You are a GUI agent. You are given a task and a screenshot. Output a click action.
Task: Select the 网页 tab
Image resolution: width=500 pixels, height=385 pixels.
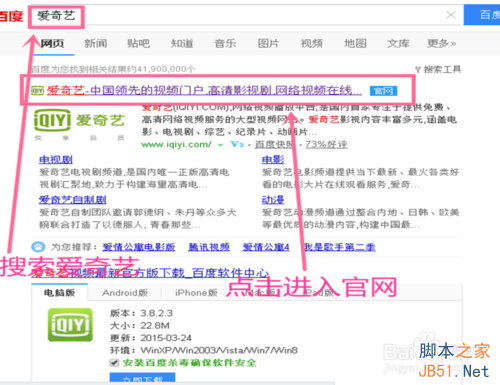(52, 43)
